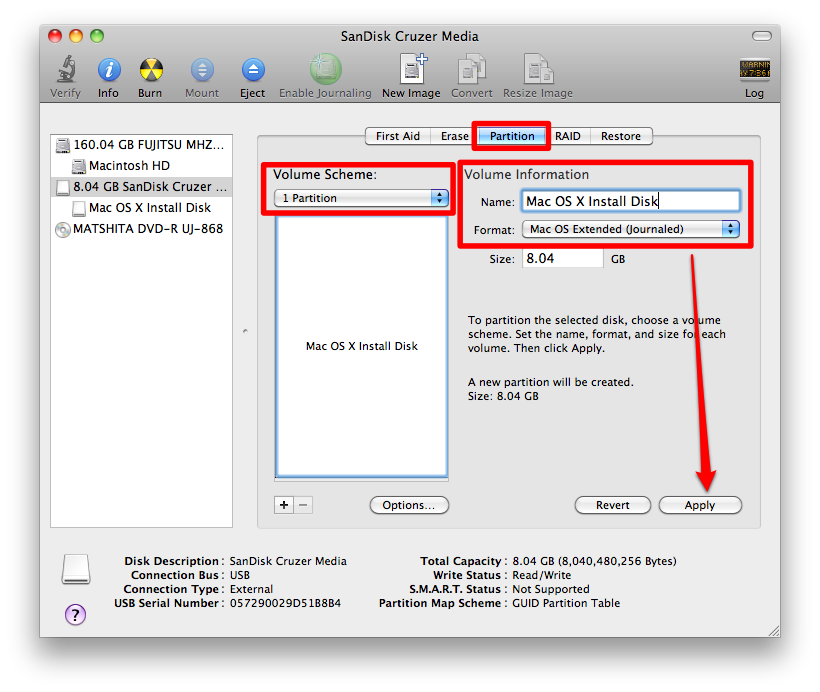Open the Format dropdown menu
This screenshot has height=692, width=820.
[x=630, y=229]
